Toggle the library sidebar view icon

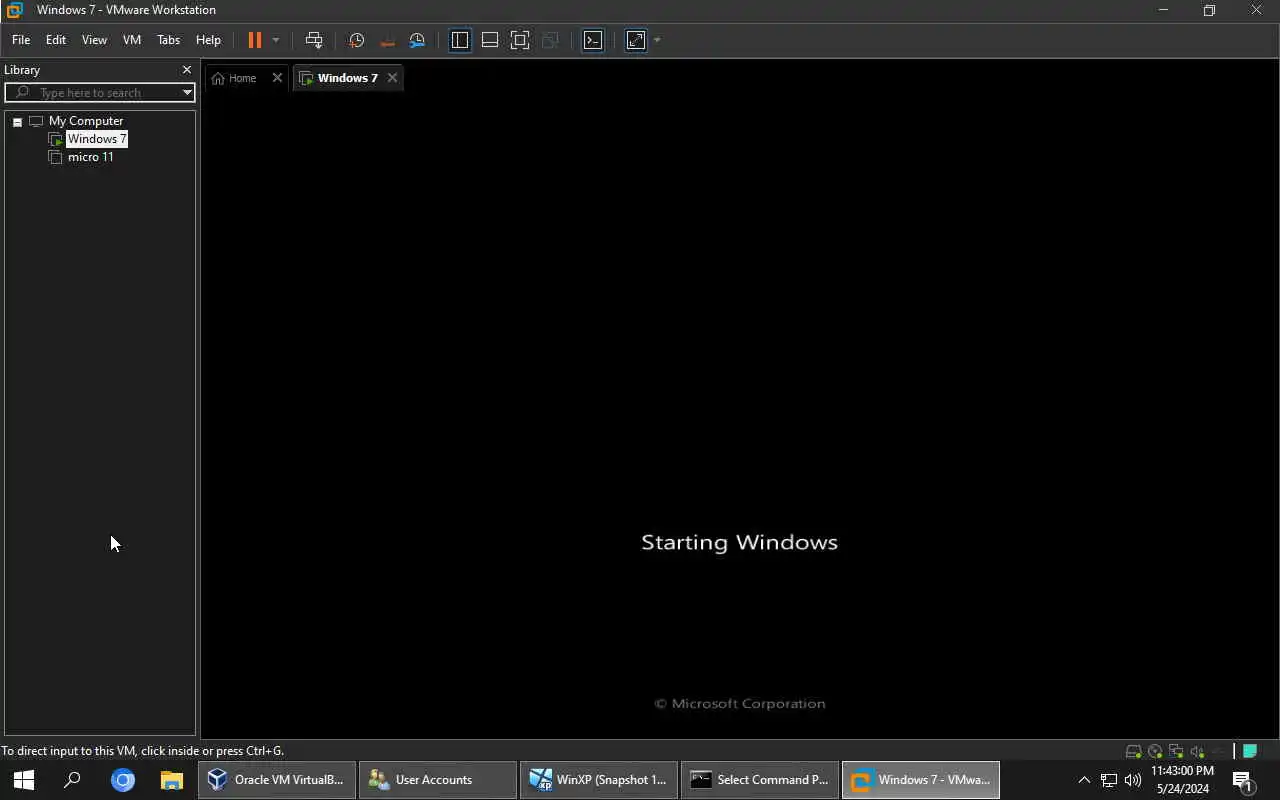point(460,40)
